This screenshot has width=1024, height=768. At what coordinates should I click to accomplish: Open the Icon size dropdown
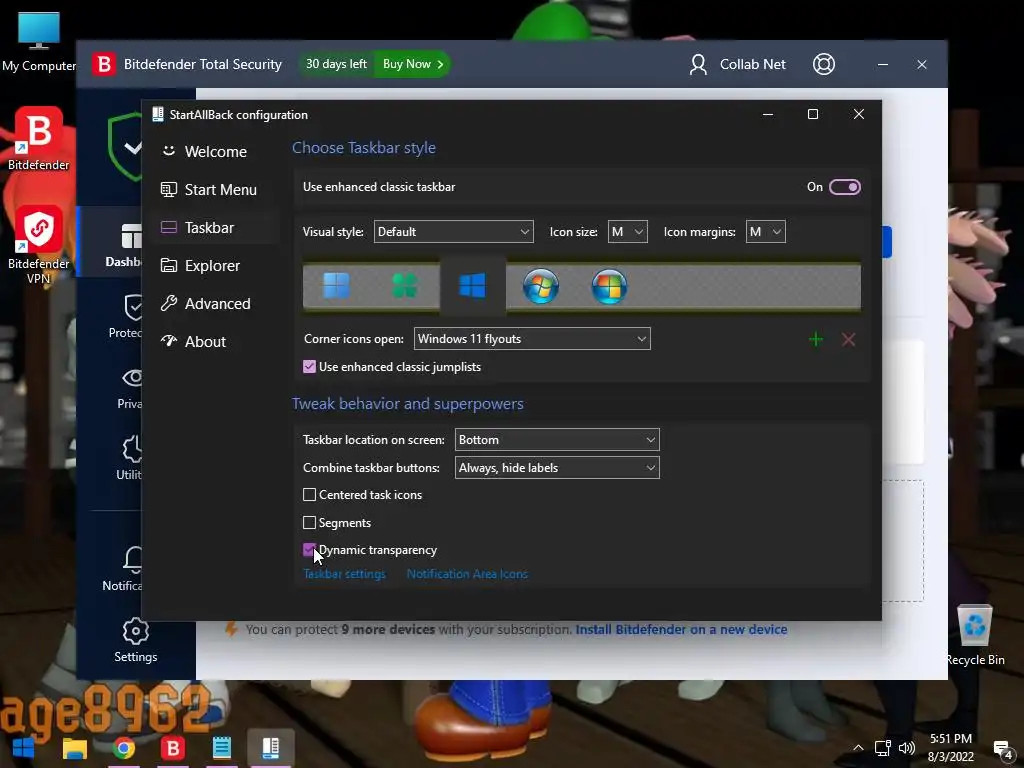tap(628, 232)
